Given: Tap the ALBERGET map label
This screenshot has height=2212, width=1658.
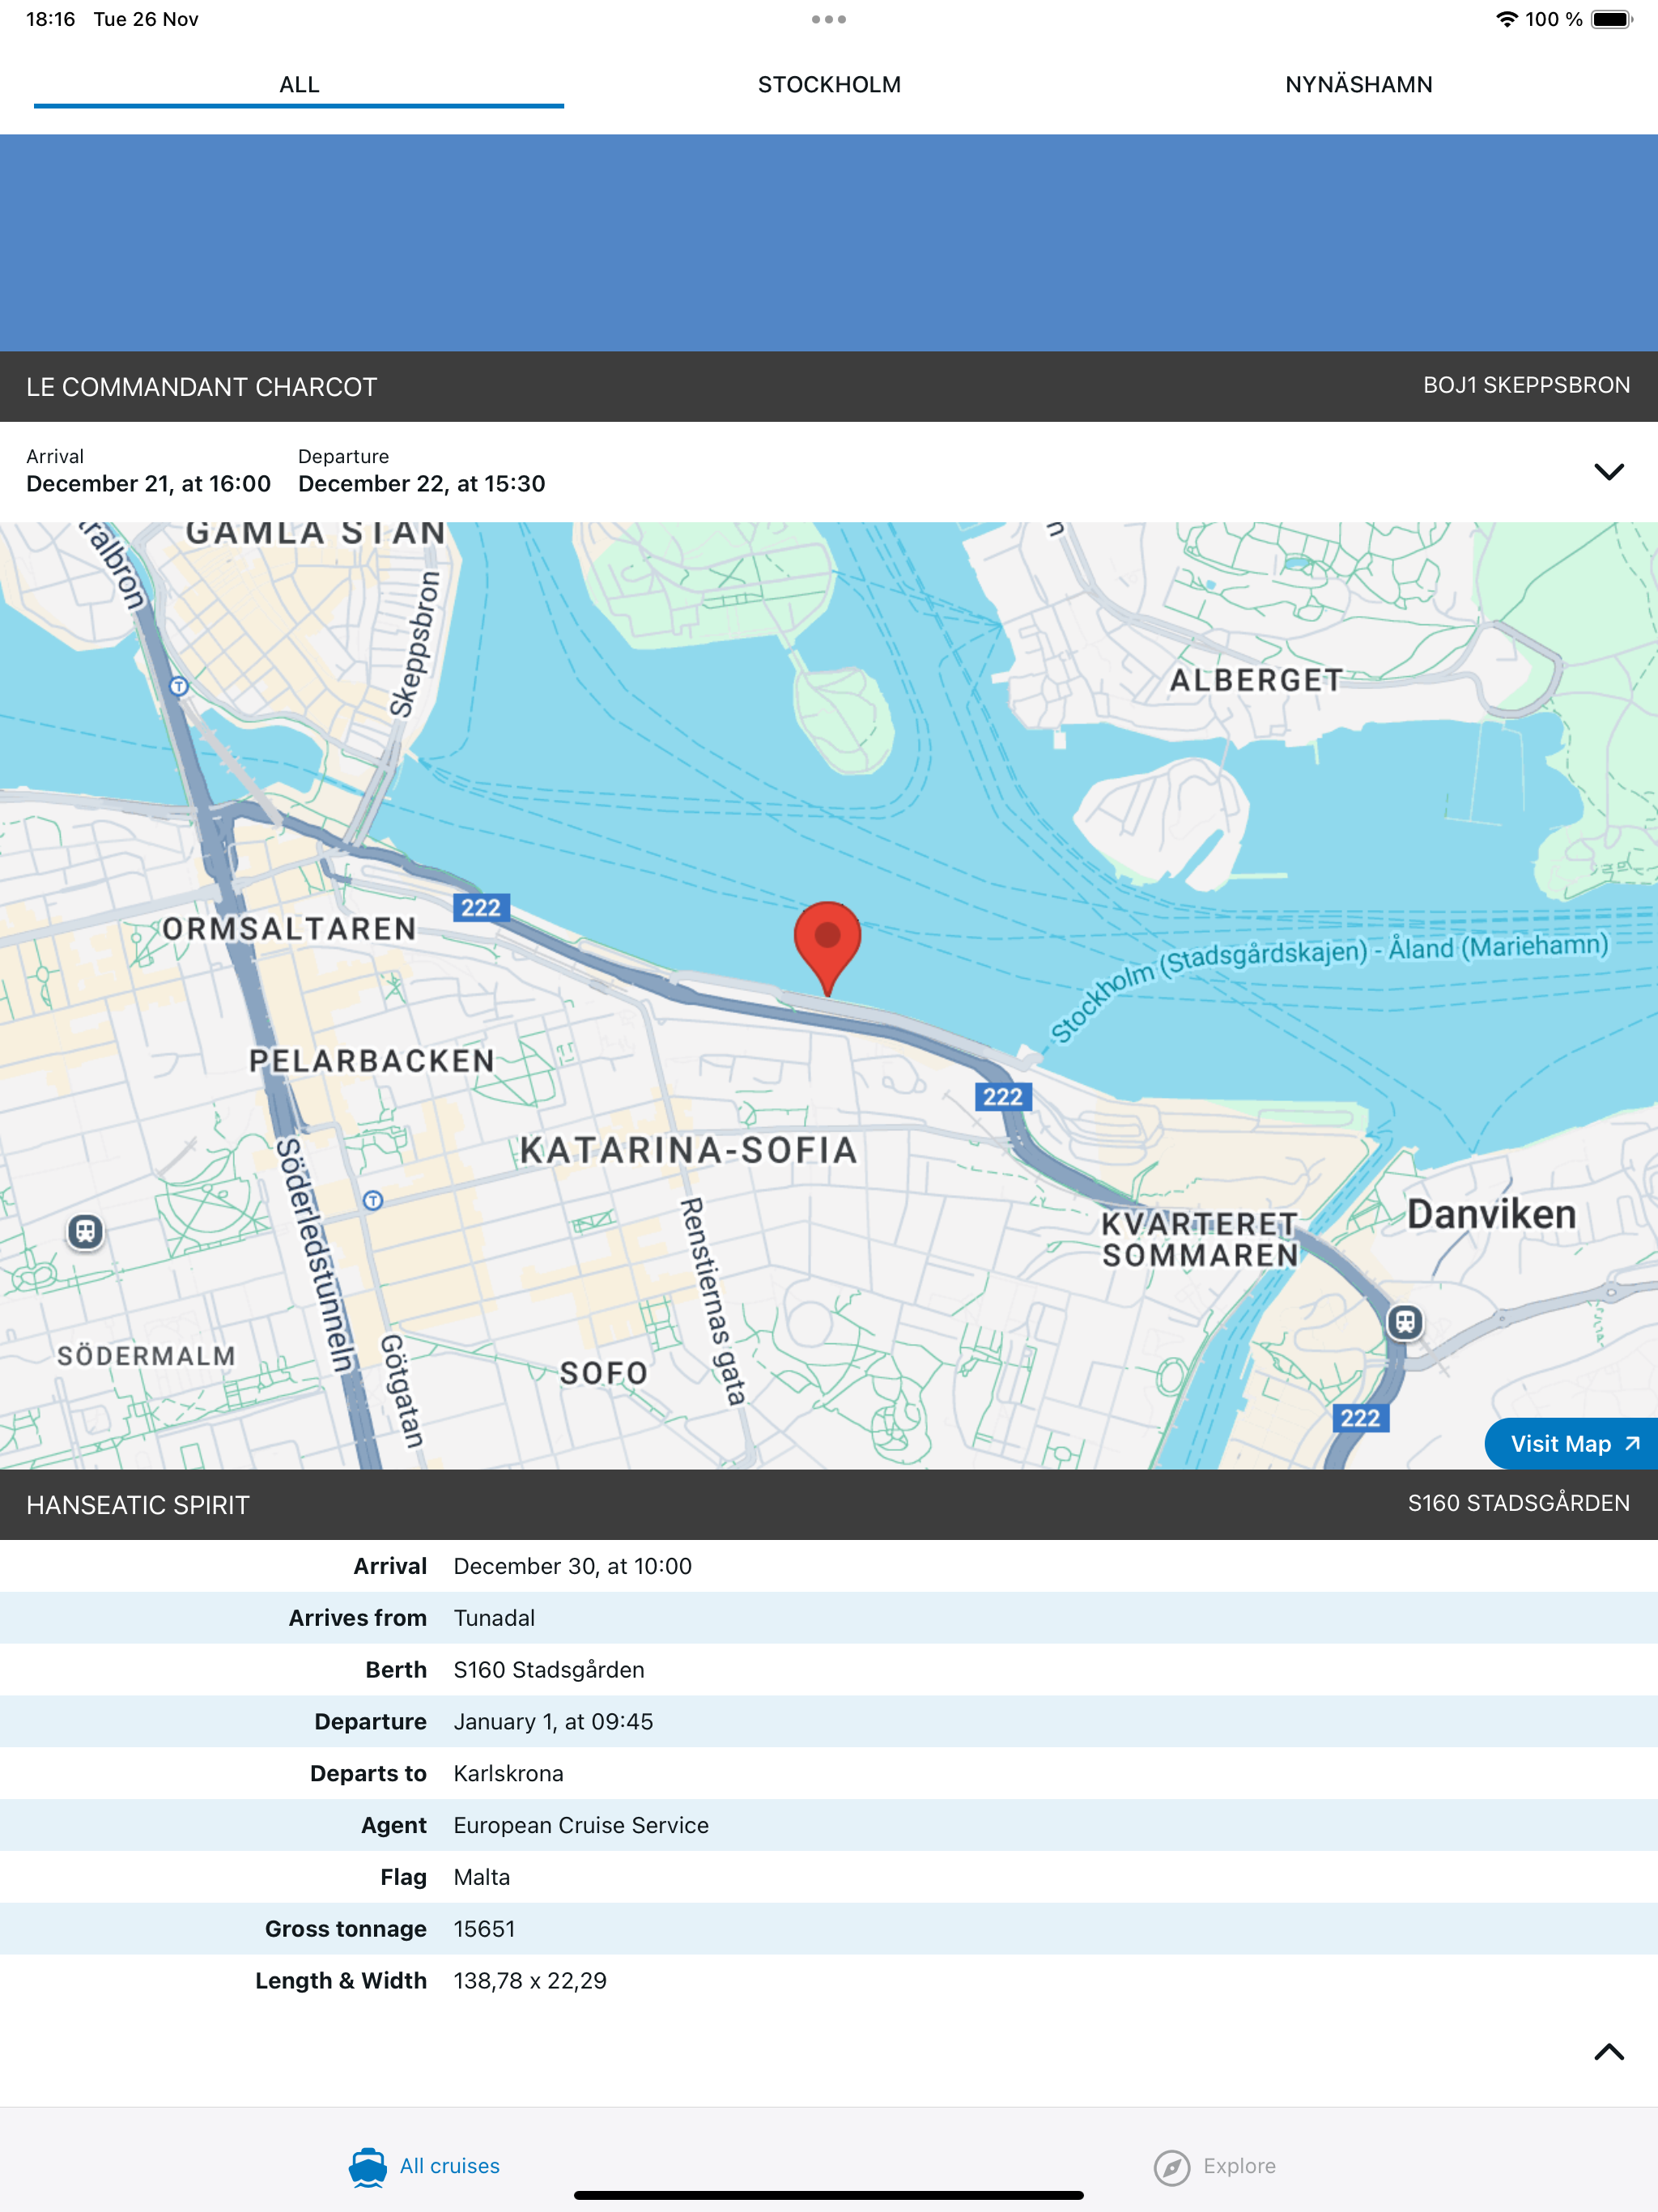Looking at the screenshot, I should point(1257,680).
